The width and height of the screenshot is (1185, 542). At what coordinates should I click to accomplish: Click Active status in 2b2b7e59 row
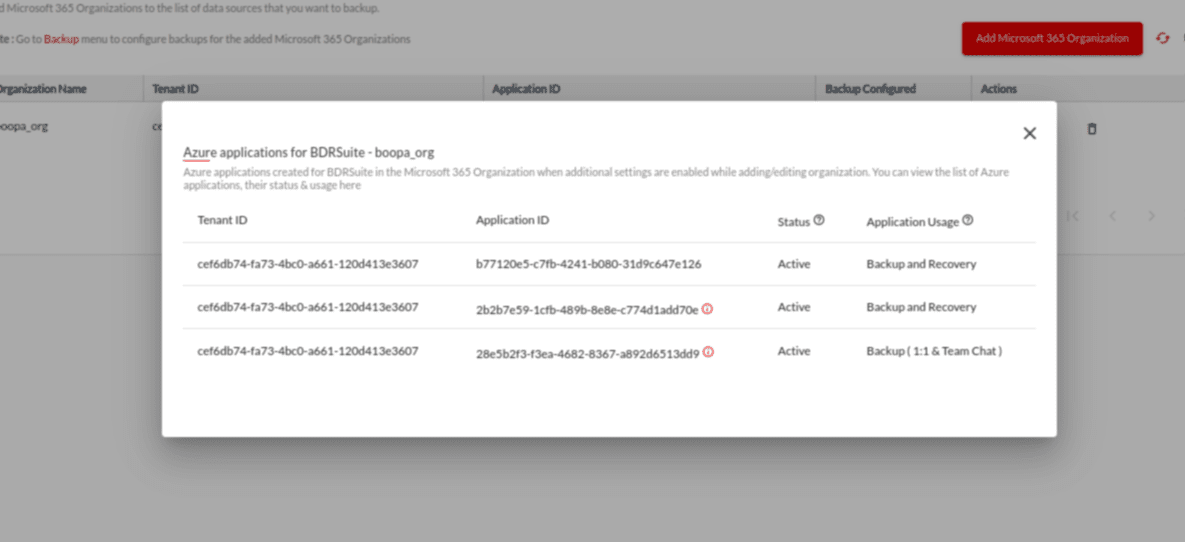(x=794, y=308)
